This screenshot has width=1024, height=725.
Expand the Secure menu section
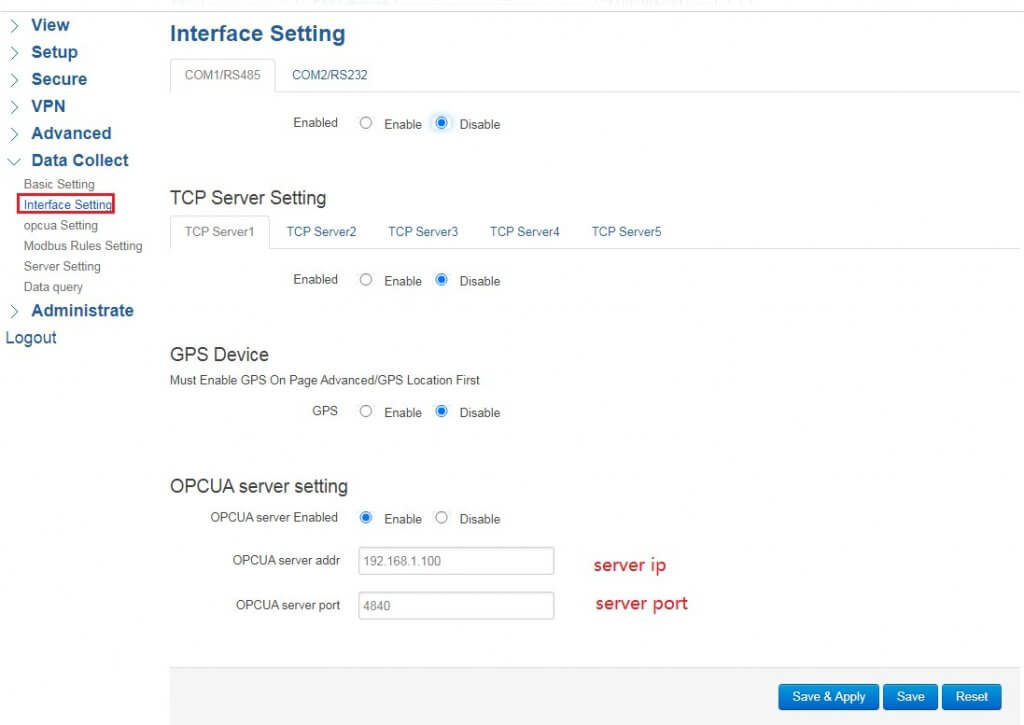coord(58,79)
